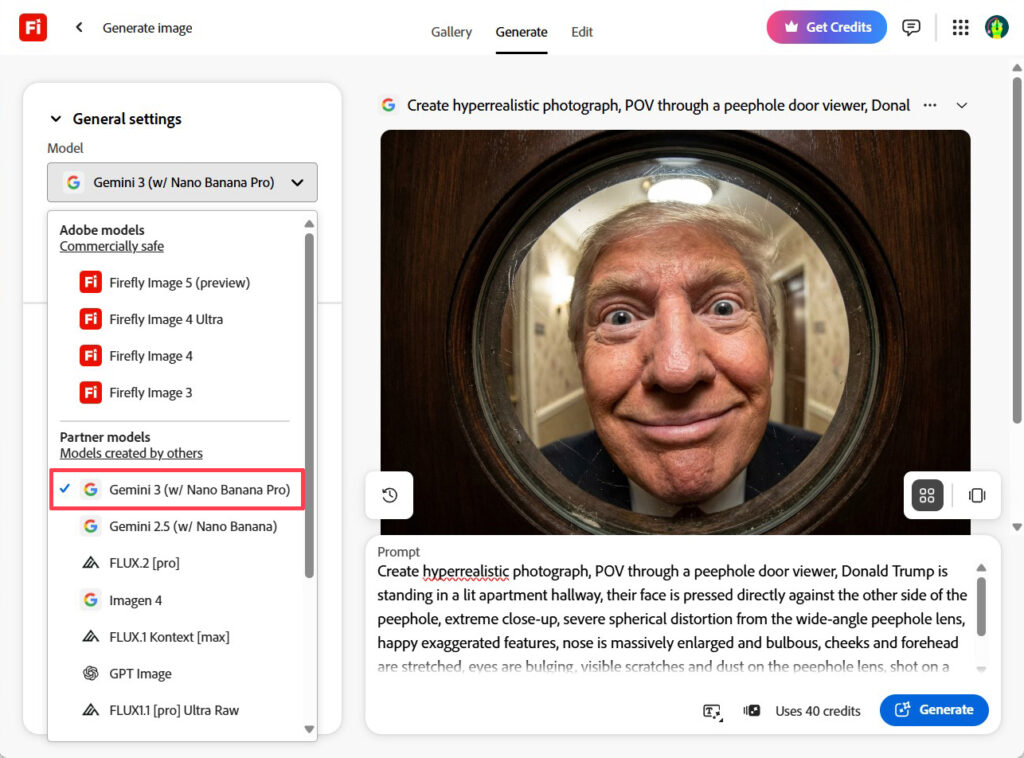This screenshot has width=1024, height=758.
Task: Go back using the left arrow
Action: (79, 28)
